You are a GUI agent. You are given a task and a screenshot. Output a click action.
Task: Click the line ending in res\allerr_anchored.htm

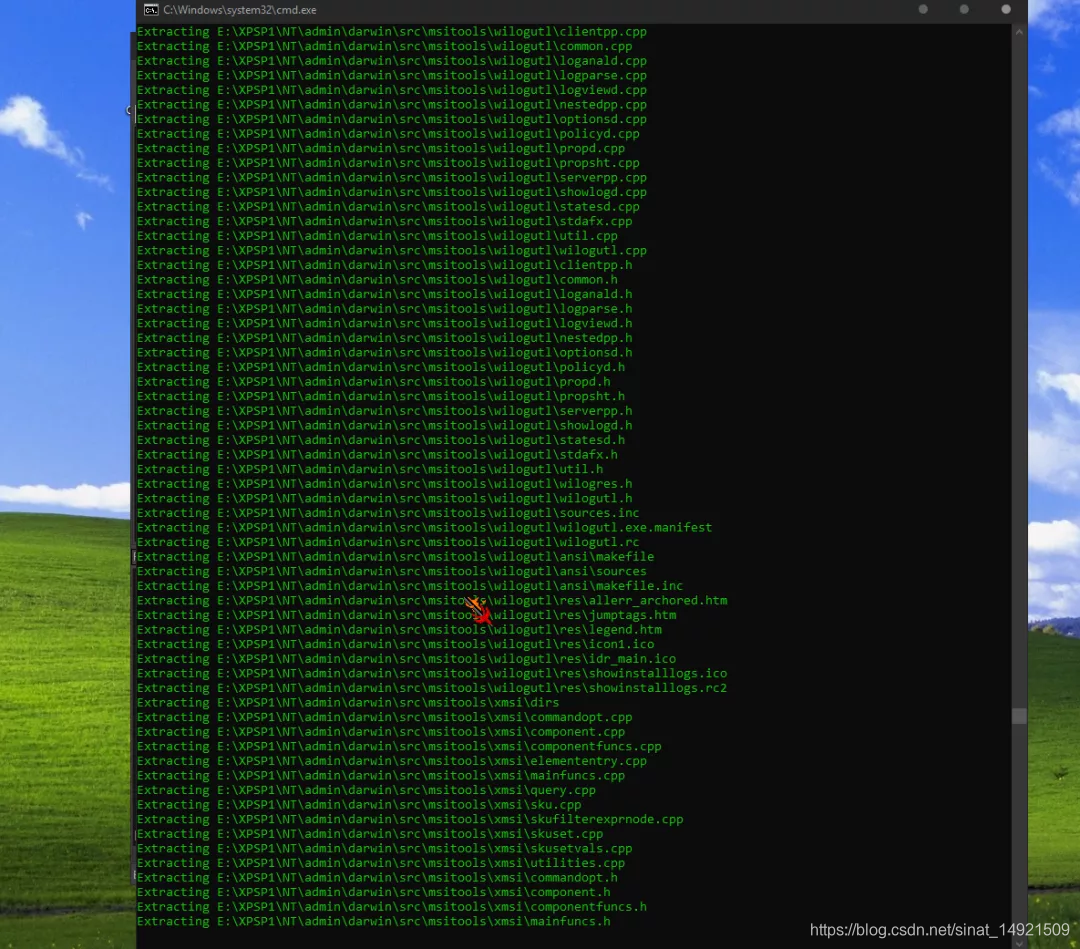tap(432, 601)
